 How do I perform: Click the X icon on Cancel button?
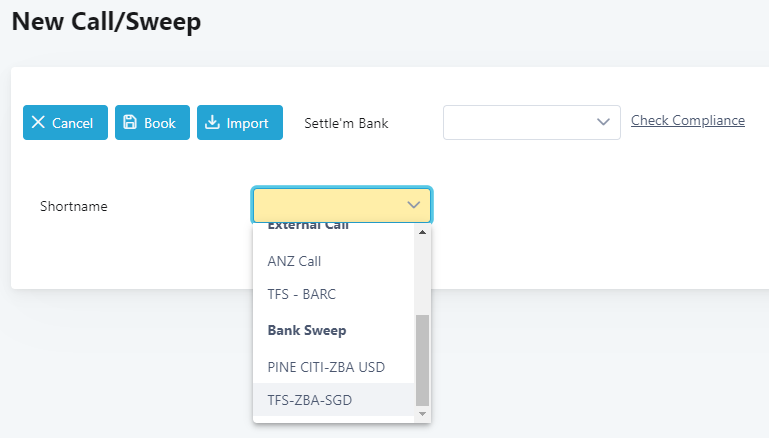38,122
